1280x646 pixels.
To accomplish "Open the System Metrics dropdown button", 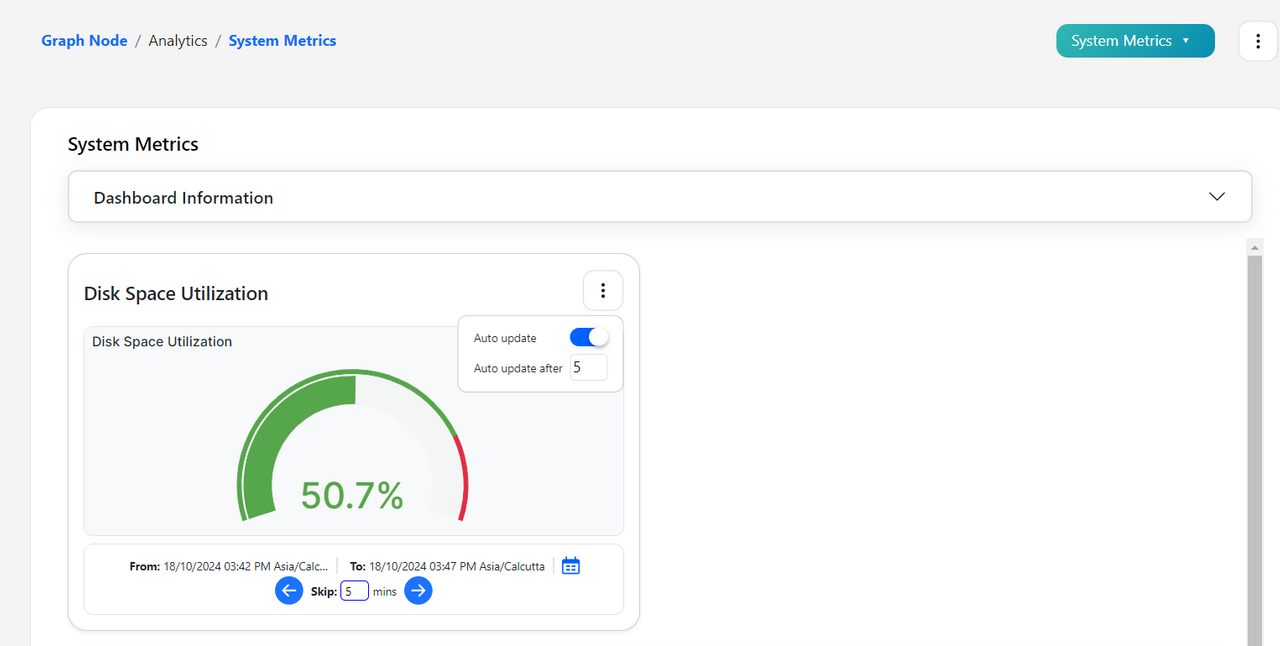I will (x=1135, y=41).
